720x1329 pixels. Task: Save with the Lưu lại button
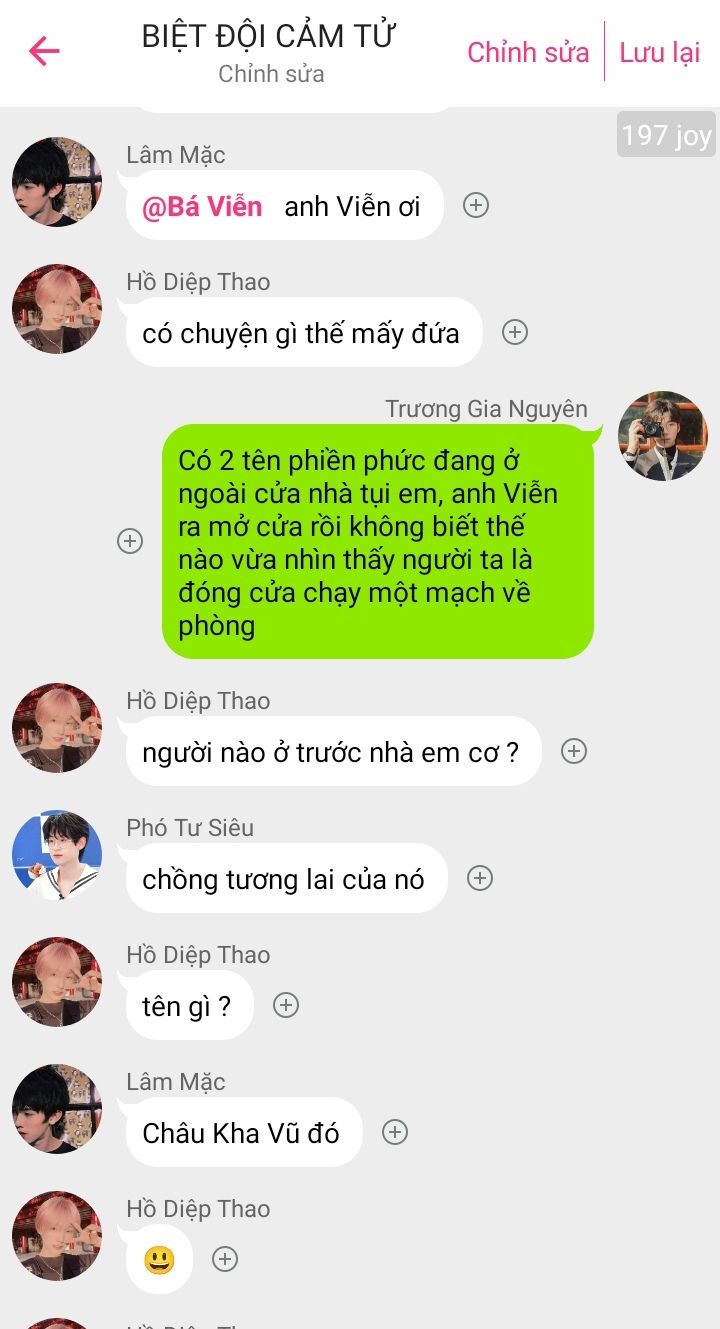[x=660, y=52]
